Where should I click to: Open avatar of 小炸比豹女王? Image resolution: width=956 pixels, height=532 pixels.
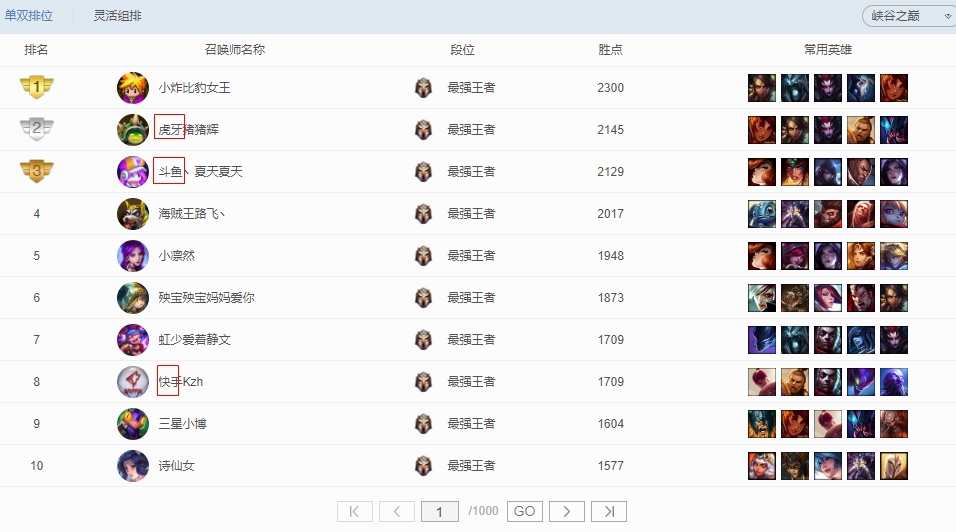coord(133,88)
